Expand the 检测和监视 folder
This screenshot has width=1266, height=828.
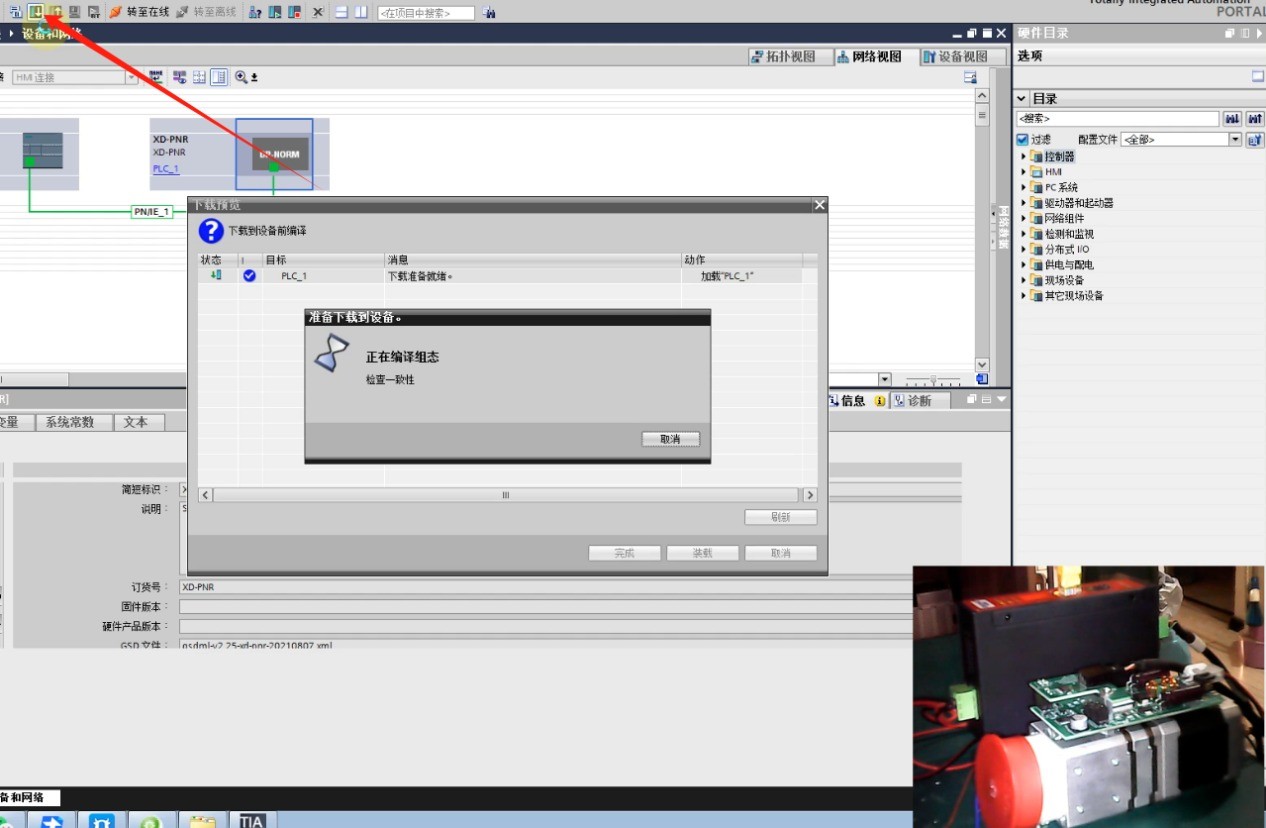(x=1024, y=234)
